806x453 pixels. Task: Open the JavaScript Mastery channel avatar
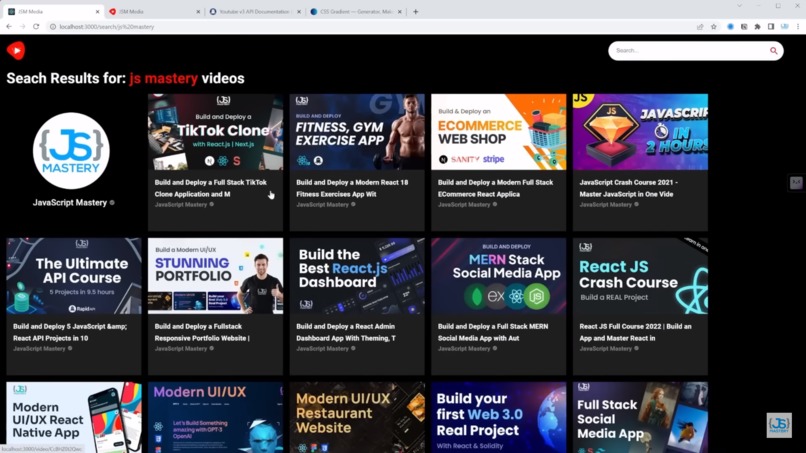71,151
